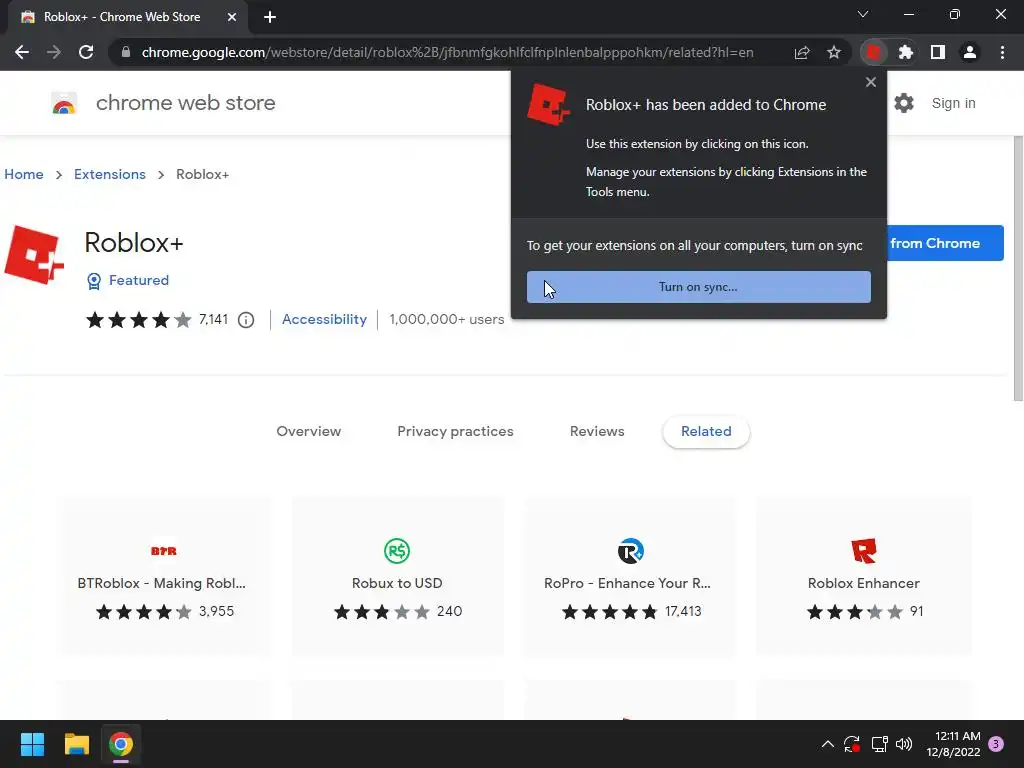1024x768 pixels.
Task: Open the Windows Start menu
Action: [x=32, y=744]
